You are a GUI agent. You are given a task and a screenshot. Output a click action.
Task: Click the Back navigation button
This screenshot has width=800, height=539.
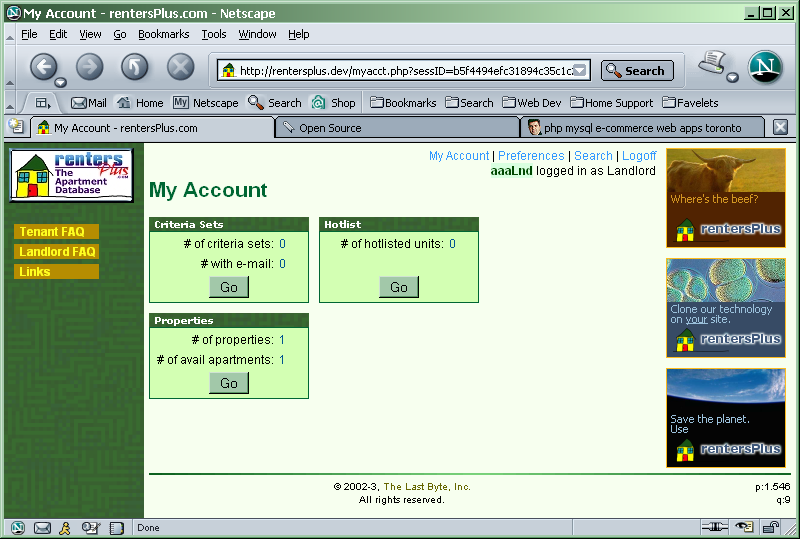[x=43, y=68]
